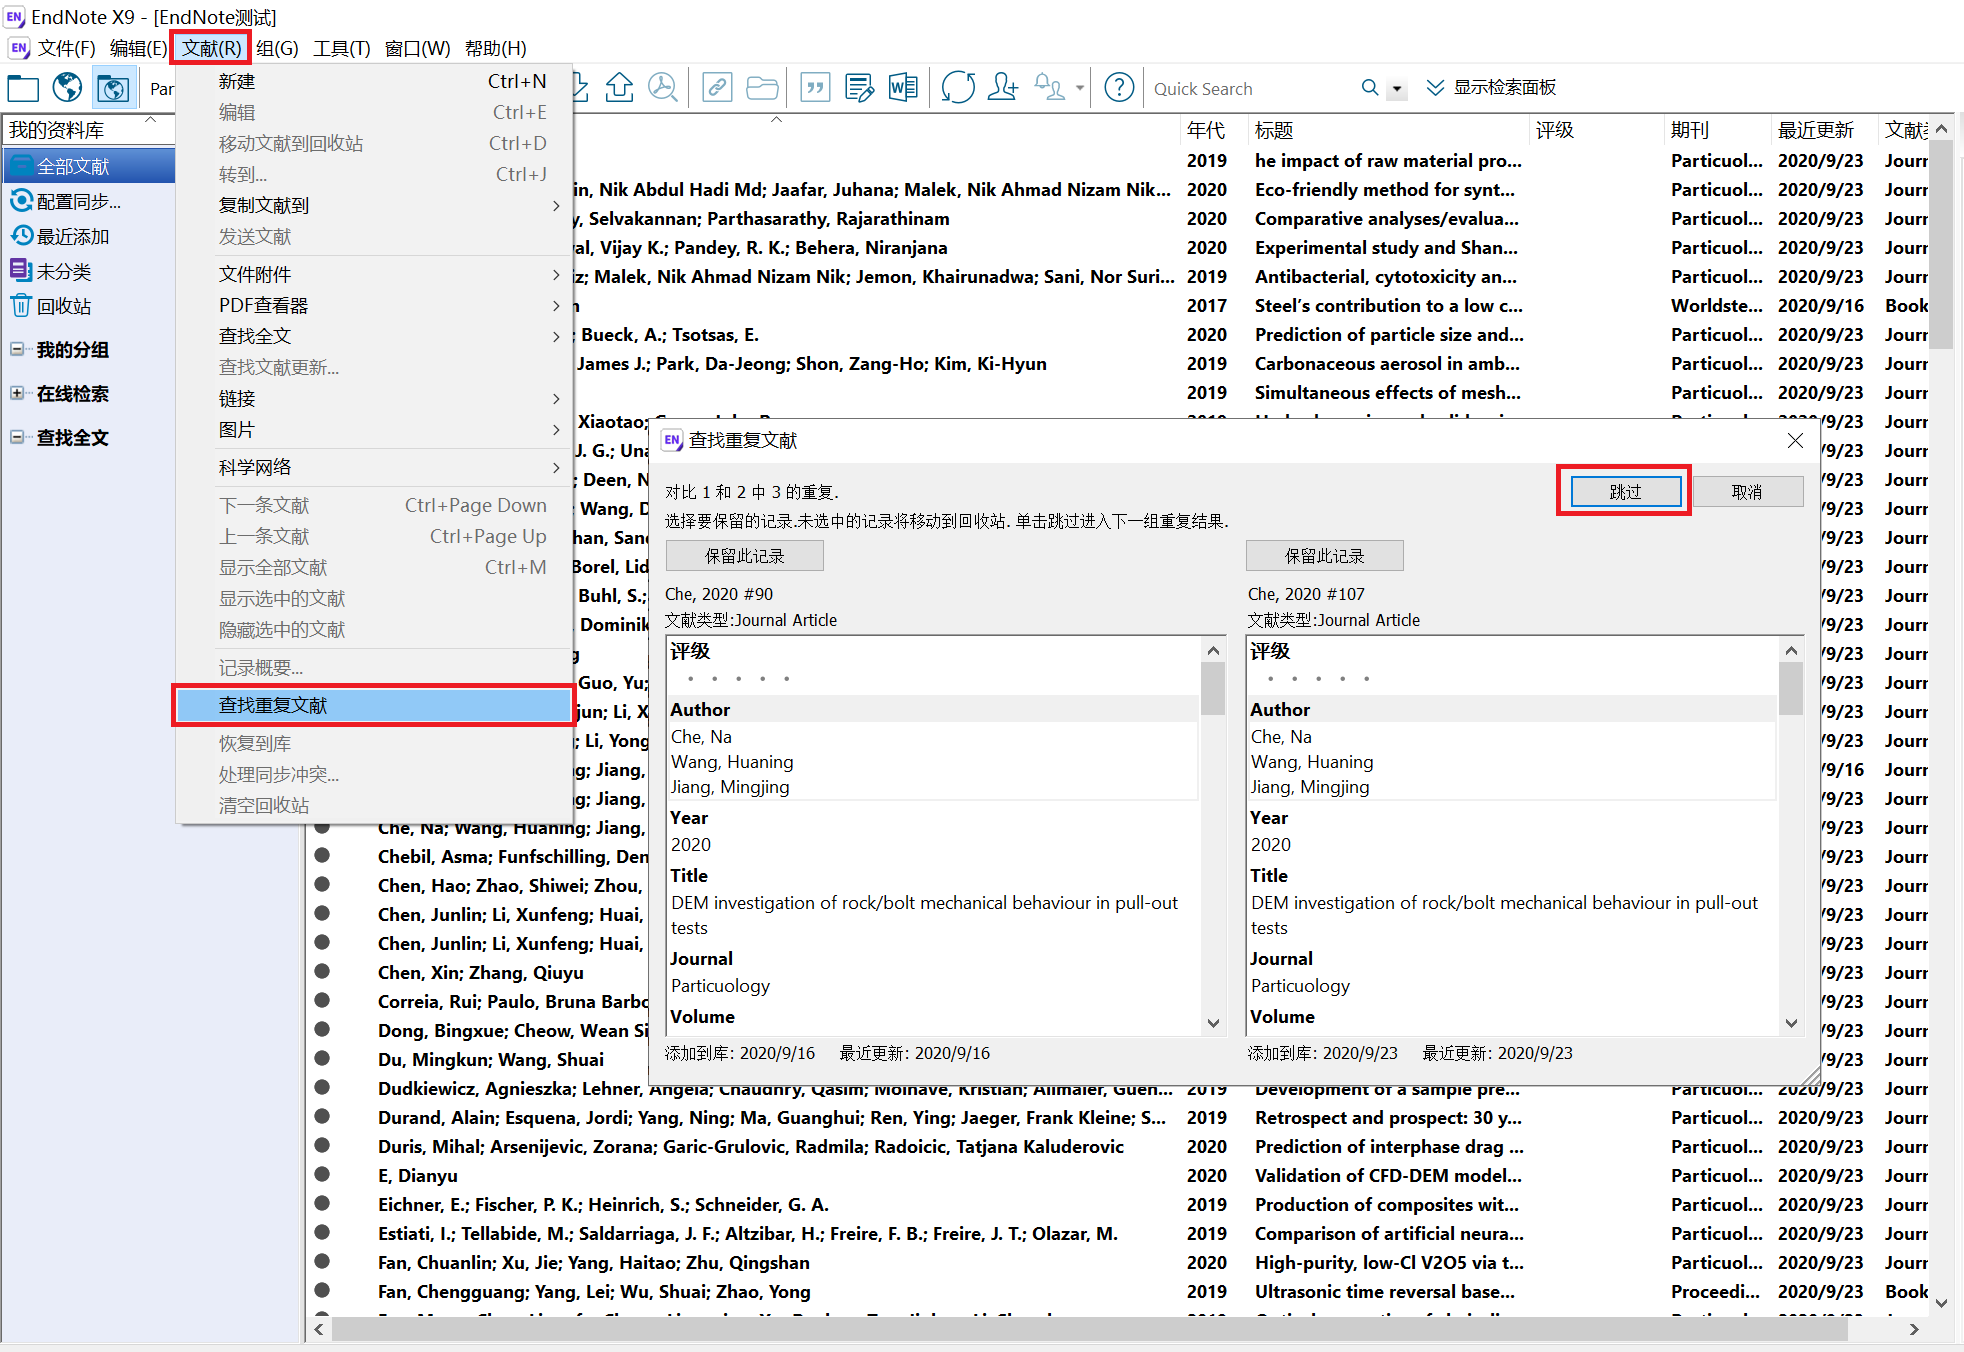Expand 科学网络 submenu
This screenshot has height=1352, width=1964.
(374, 468)
